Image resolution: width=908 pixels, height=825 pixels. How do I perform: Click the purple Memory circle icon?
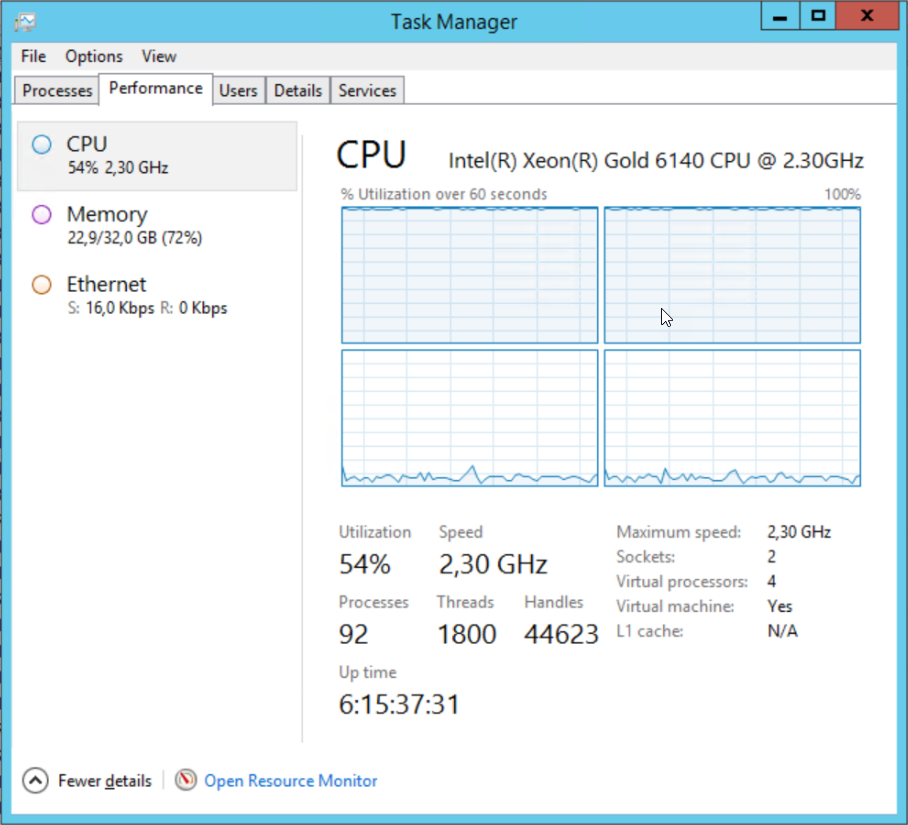point(42,214)
